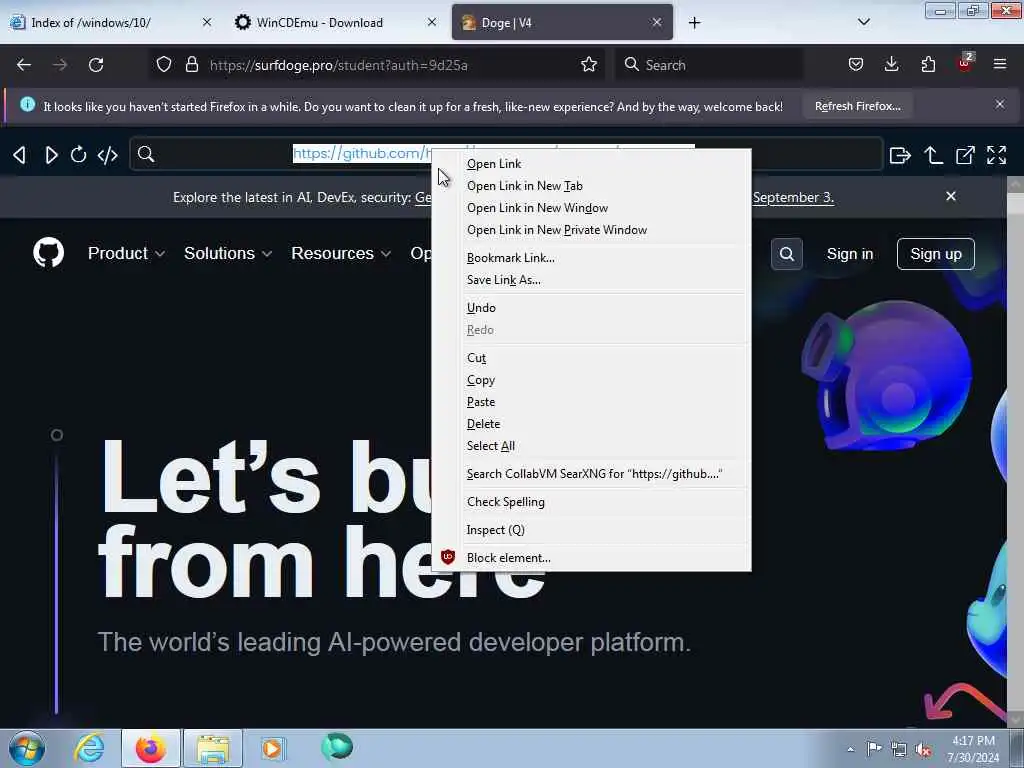The height and width of the screenshot is (768, 1024).
Task: Close the Doge | V4 tab
Action: (x=657, y=22)
